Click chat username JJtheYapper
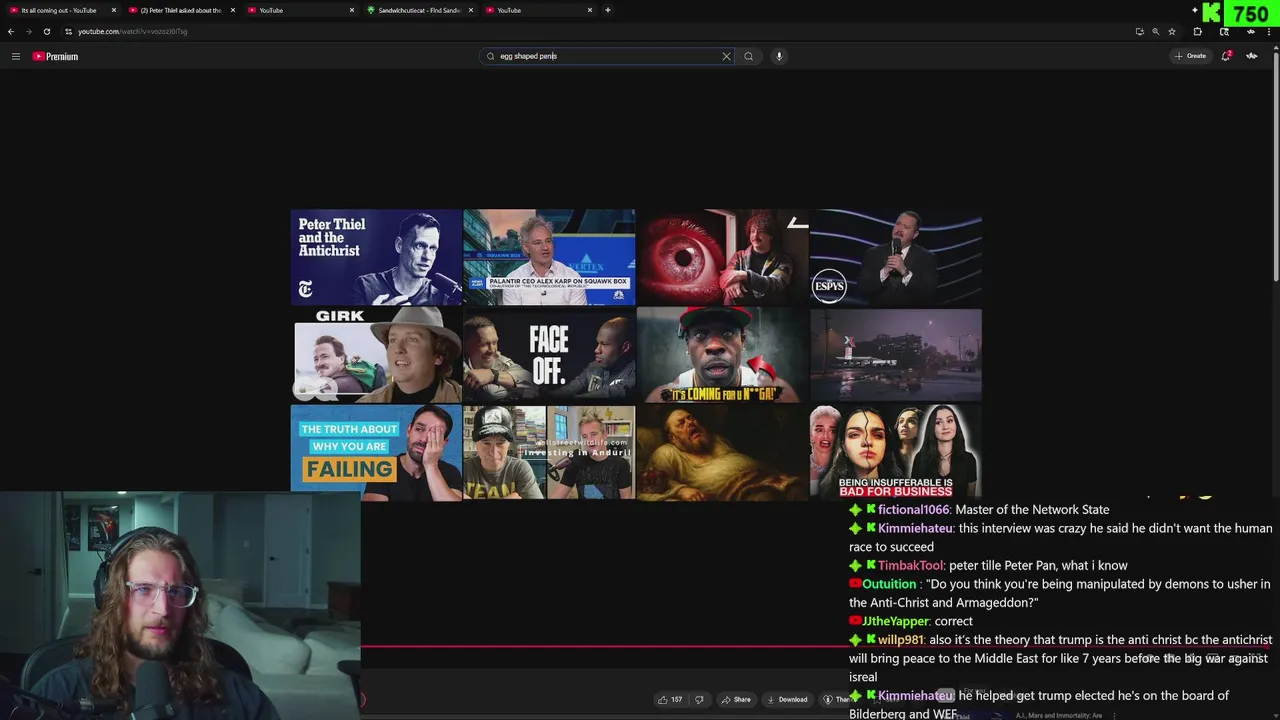The image size is (1280, 720). coord(895,621)
